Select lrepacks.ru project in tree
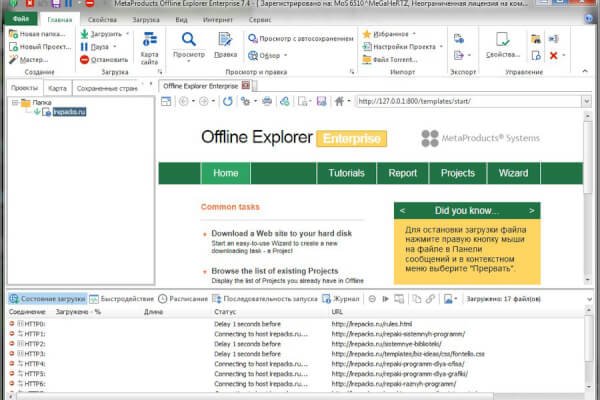 click(69, 112)
